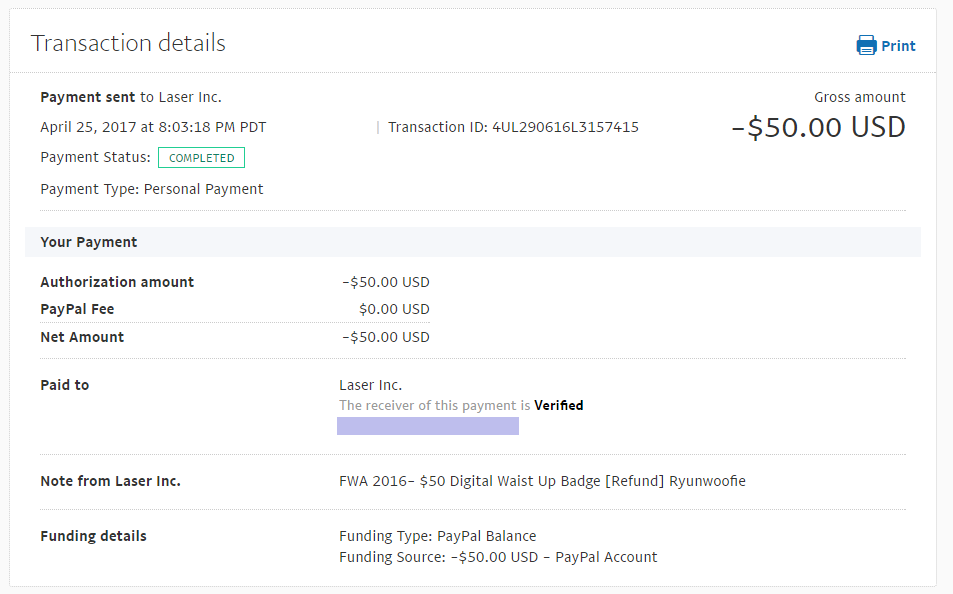
Task: Click the Funding Type: PayPal Balance line
Action: coord(438,536)
